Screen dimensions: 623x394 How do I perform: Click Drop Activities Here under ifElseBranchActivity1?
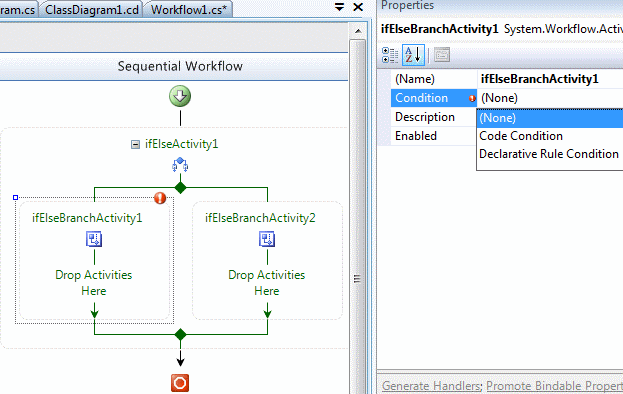[x=94, y=283]
